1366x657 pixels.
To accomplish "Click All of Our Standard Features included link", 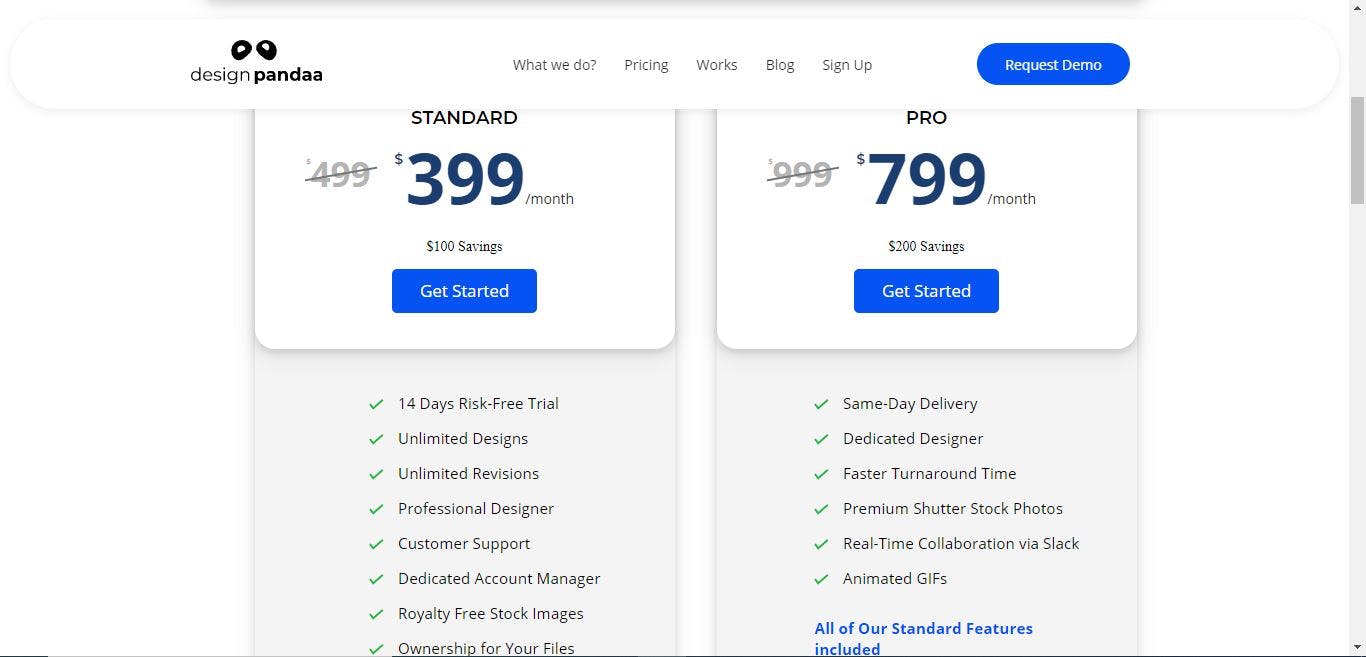I will [x=923, y=638].
